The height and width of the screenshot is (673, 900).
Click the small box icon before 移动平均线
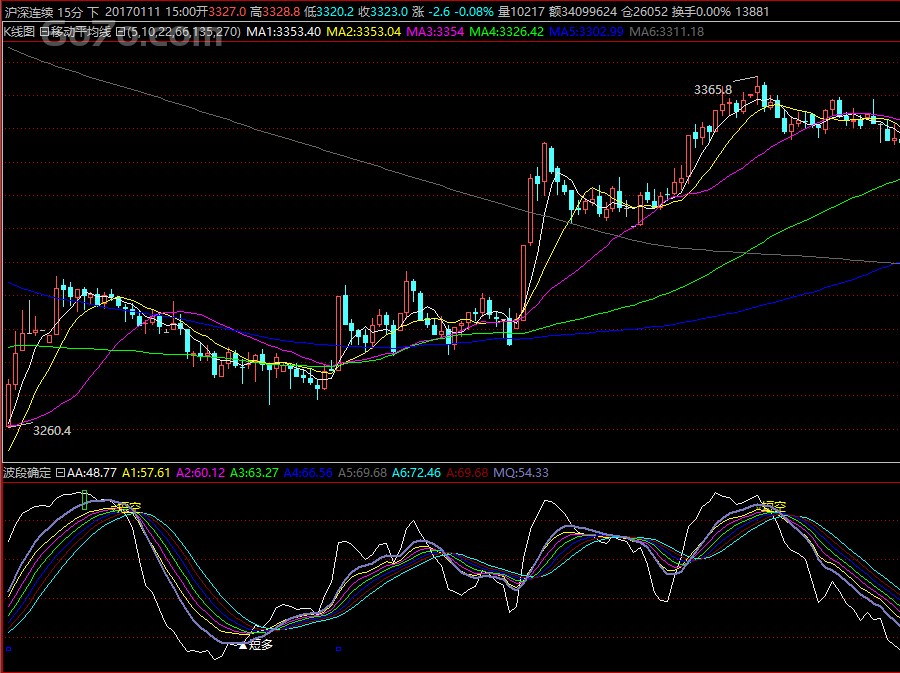(44, 32)
